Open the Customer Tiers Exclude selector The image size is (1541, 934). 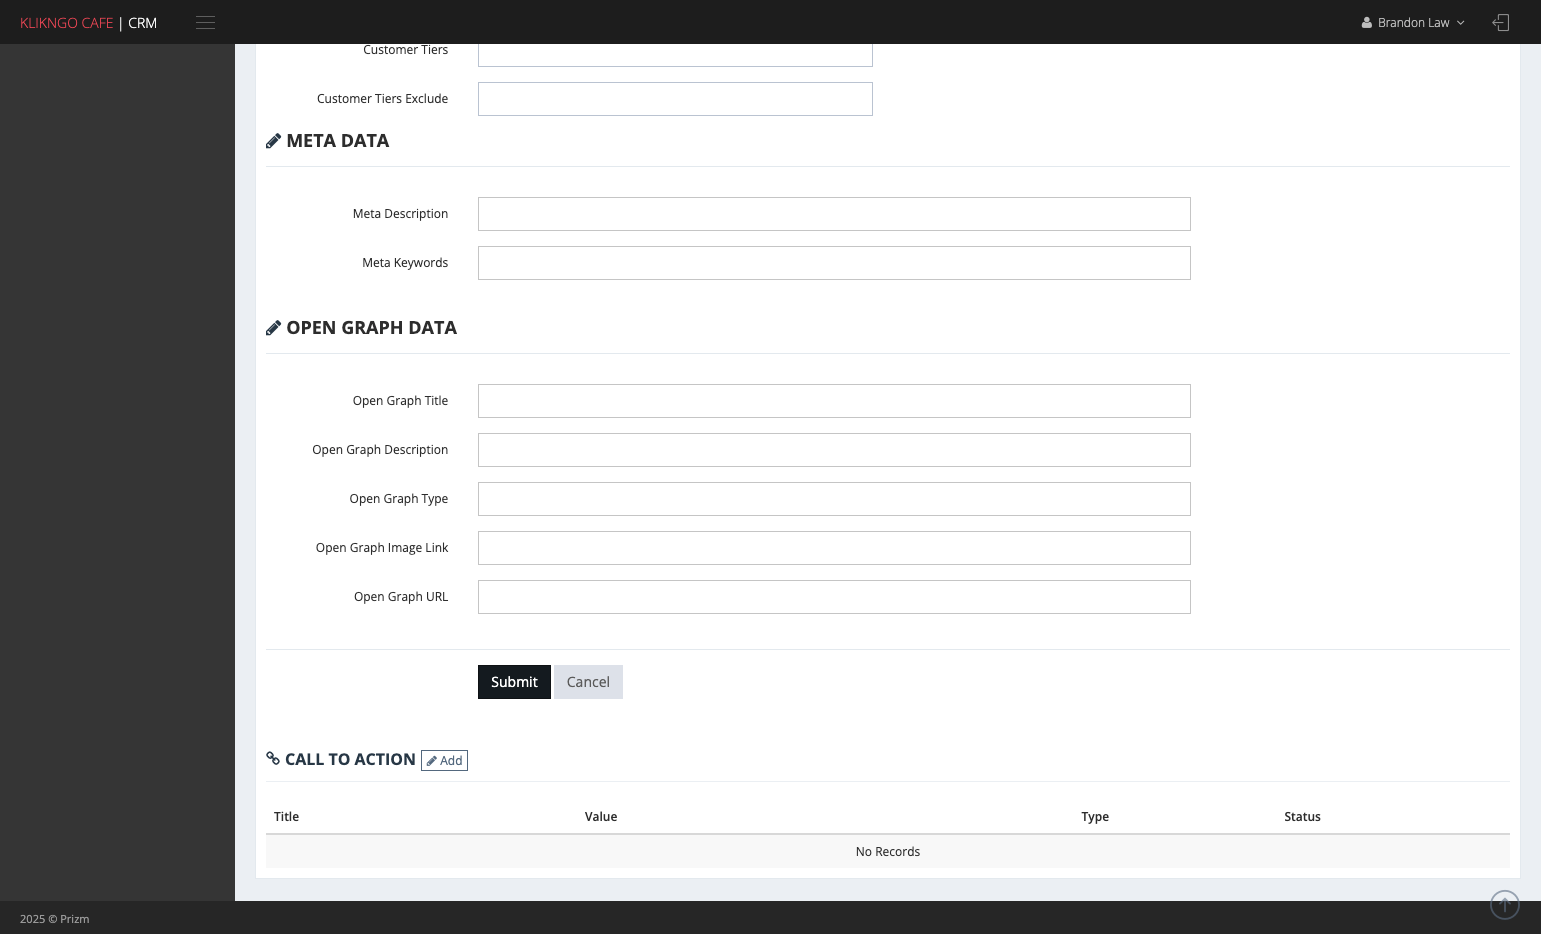click(x=675, y=99)
